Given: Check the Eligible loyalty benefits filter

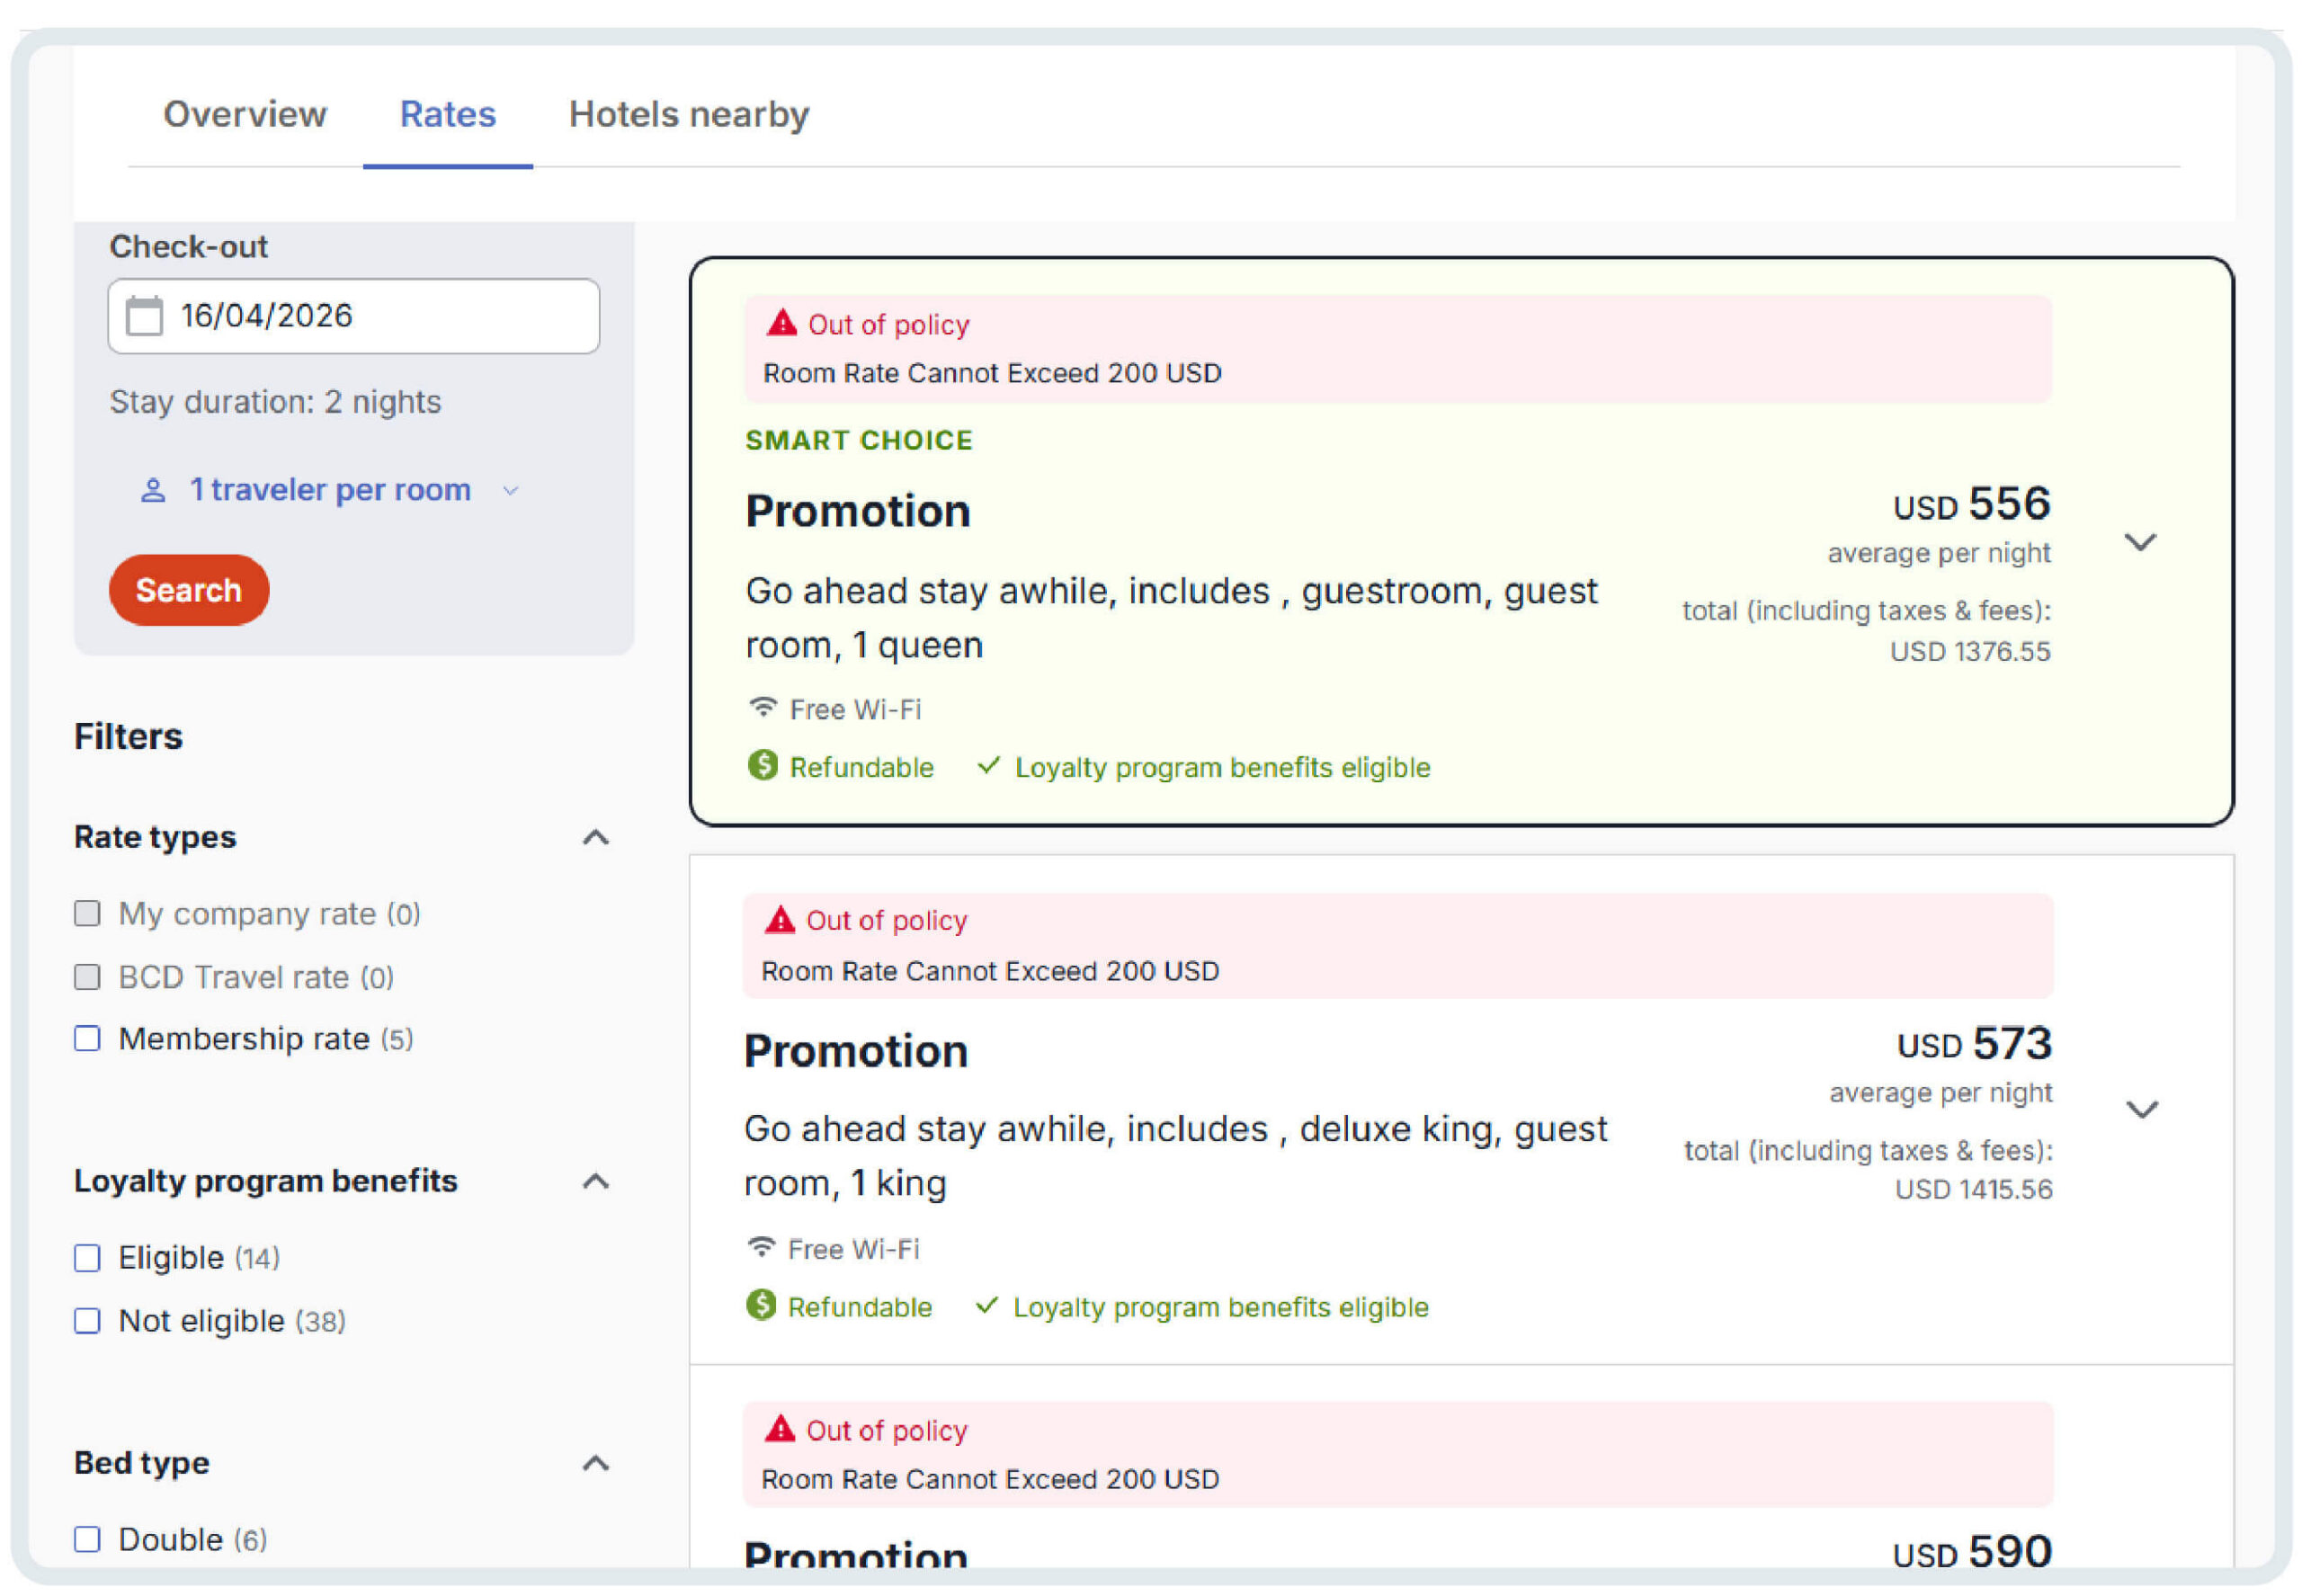Looking at the screenshot, I should 88,1258.
